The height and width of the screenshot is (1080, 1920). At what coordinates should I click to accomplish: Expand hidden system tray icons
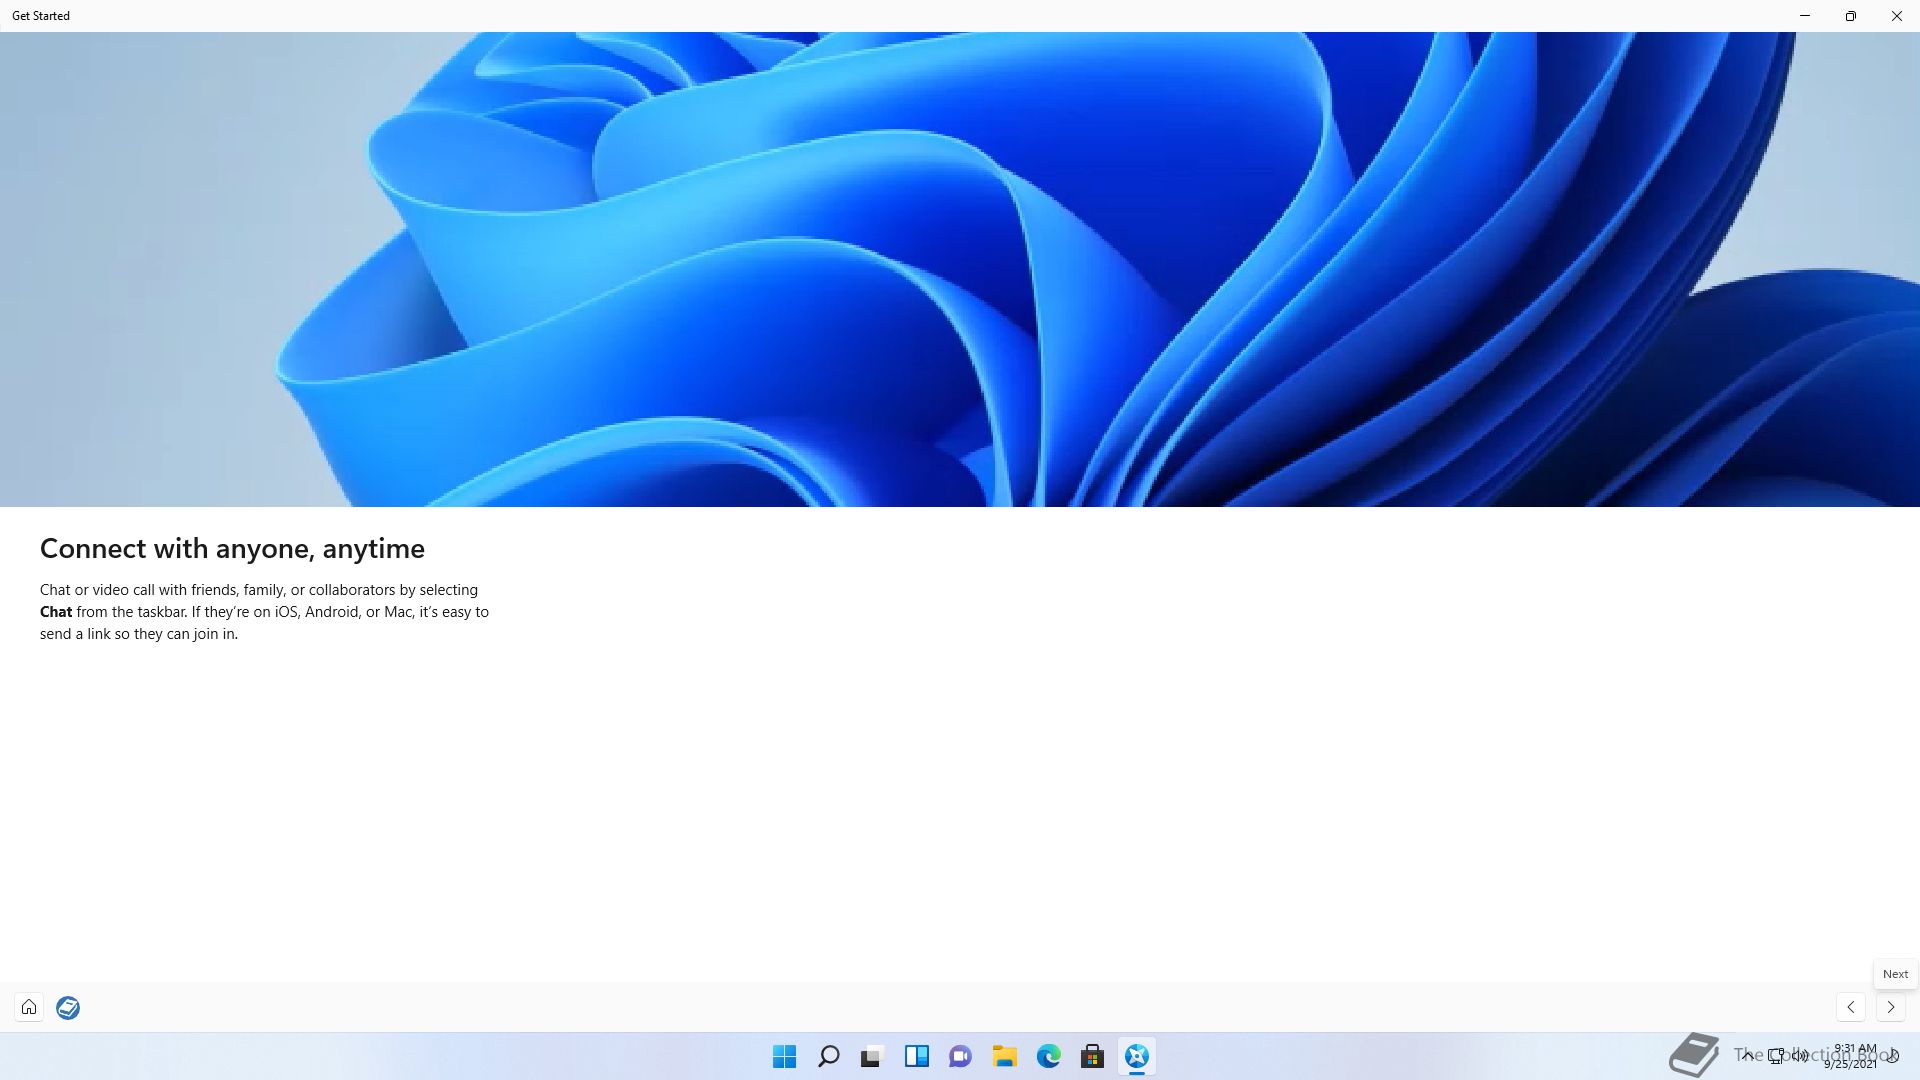pos(1747,1055)
